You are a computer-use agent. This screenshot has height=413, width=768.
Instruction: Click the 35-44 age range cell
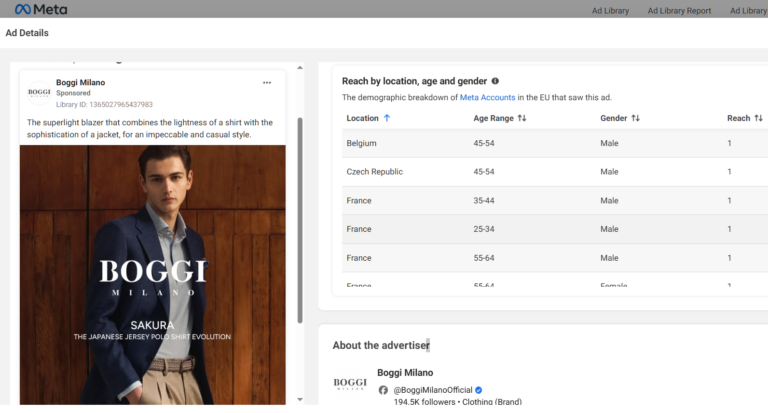[484, 200]
